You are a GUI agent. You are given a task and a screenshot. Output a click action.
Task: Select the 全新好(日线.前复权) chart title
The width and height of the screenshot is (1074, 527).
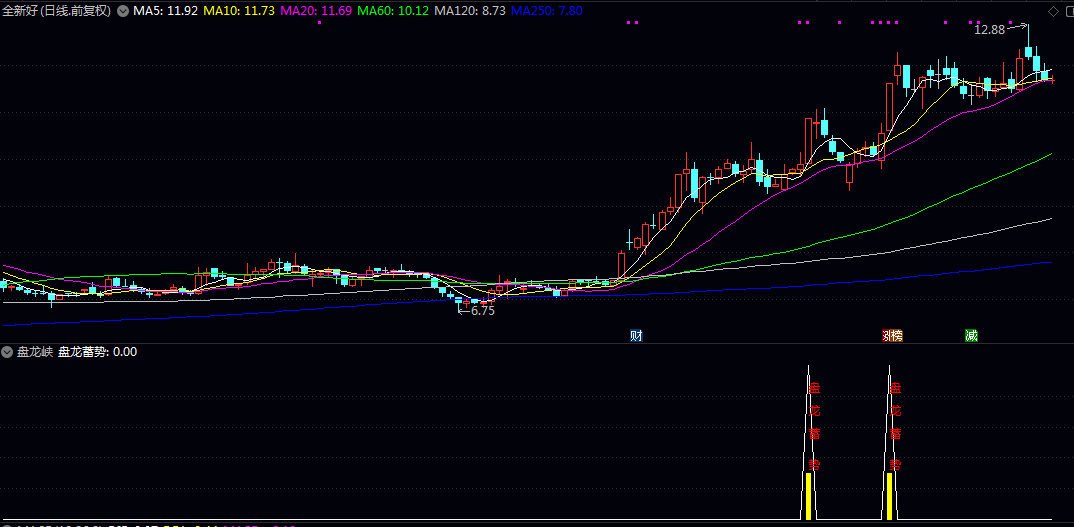click(x=56, y=11)
